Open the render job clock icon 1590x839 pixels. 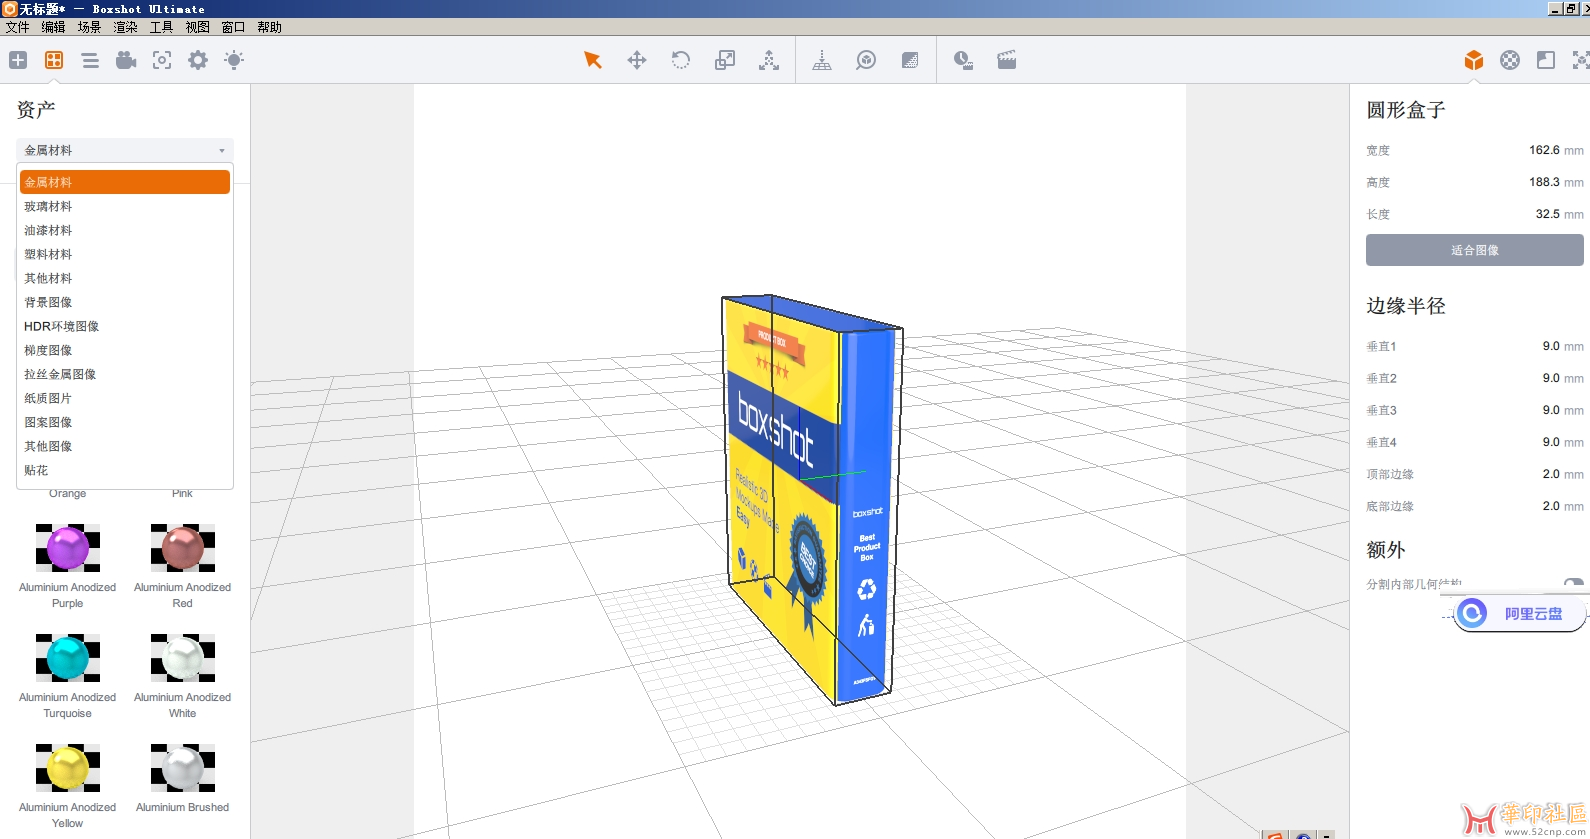[963, 60]
